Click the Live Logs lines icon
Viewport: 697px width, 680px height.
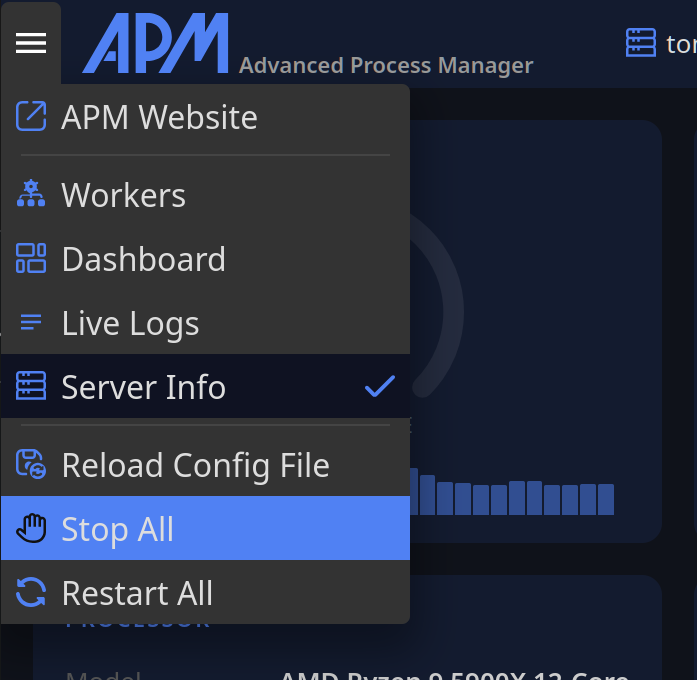[x=31, y=323]
